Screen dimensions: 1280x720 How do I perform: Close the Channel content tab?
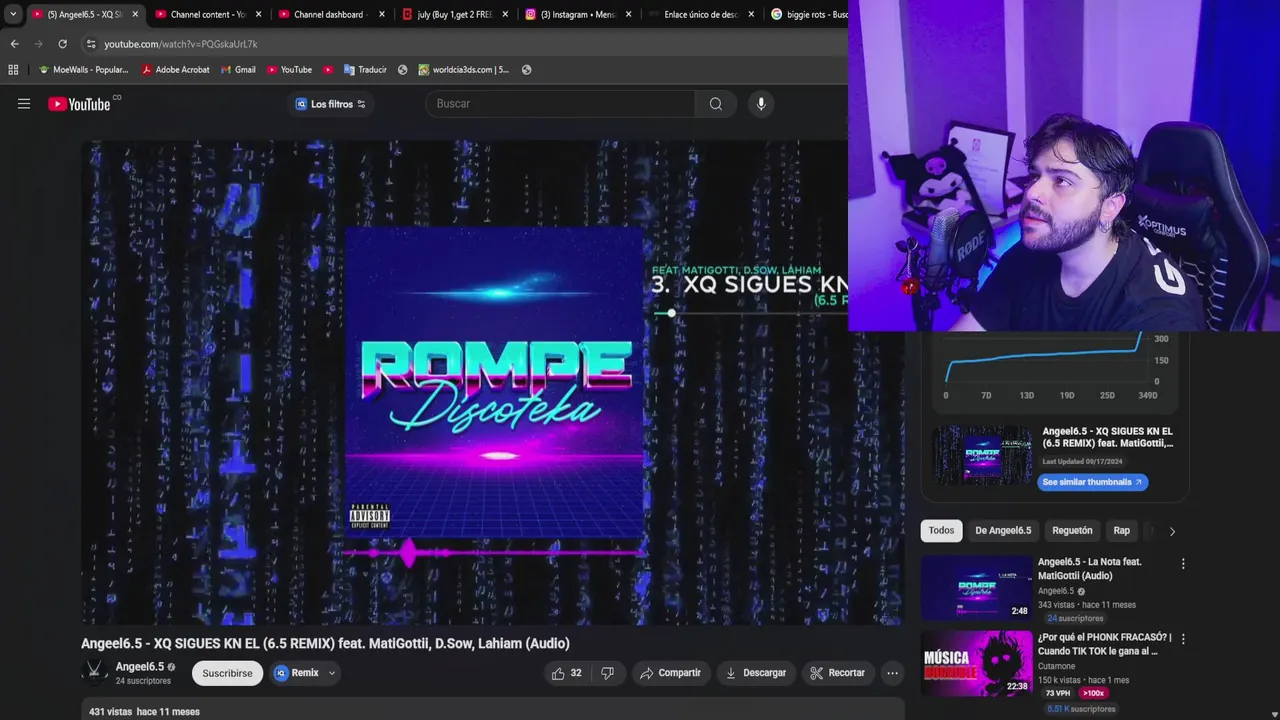point(258,15)
